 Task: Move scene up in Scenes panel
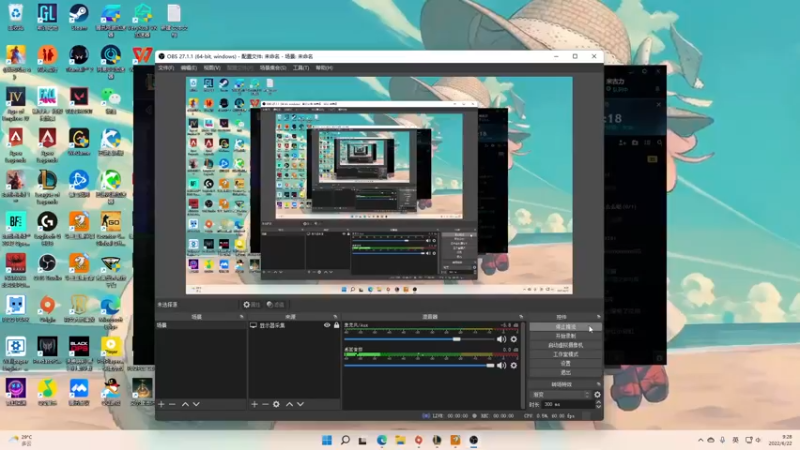coord(185,404)
